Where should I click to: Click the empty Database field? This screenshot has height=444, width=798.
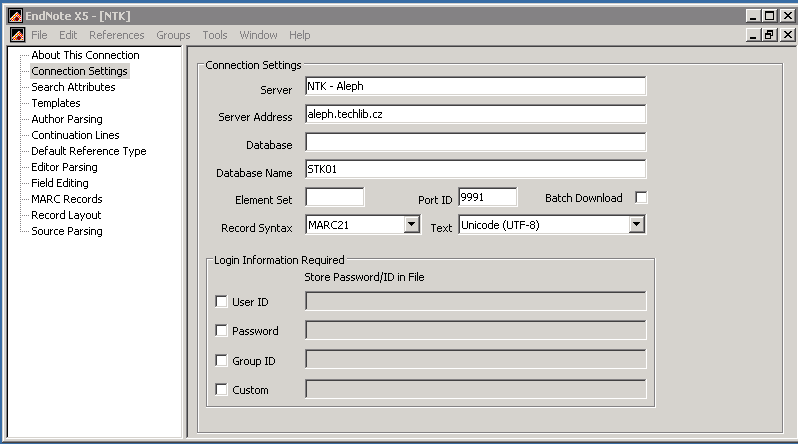click(x=475, y=142)
